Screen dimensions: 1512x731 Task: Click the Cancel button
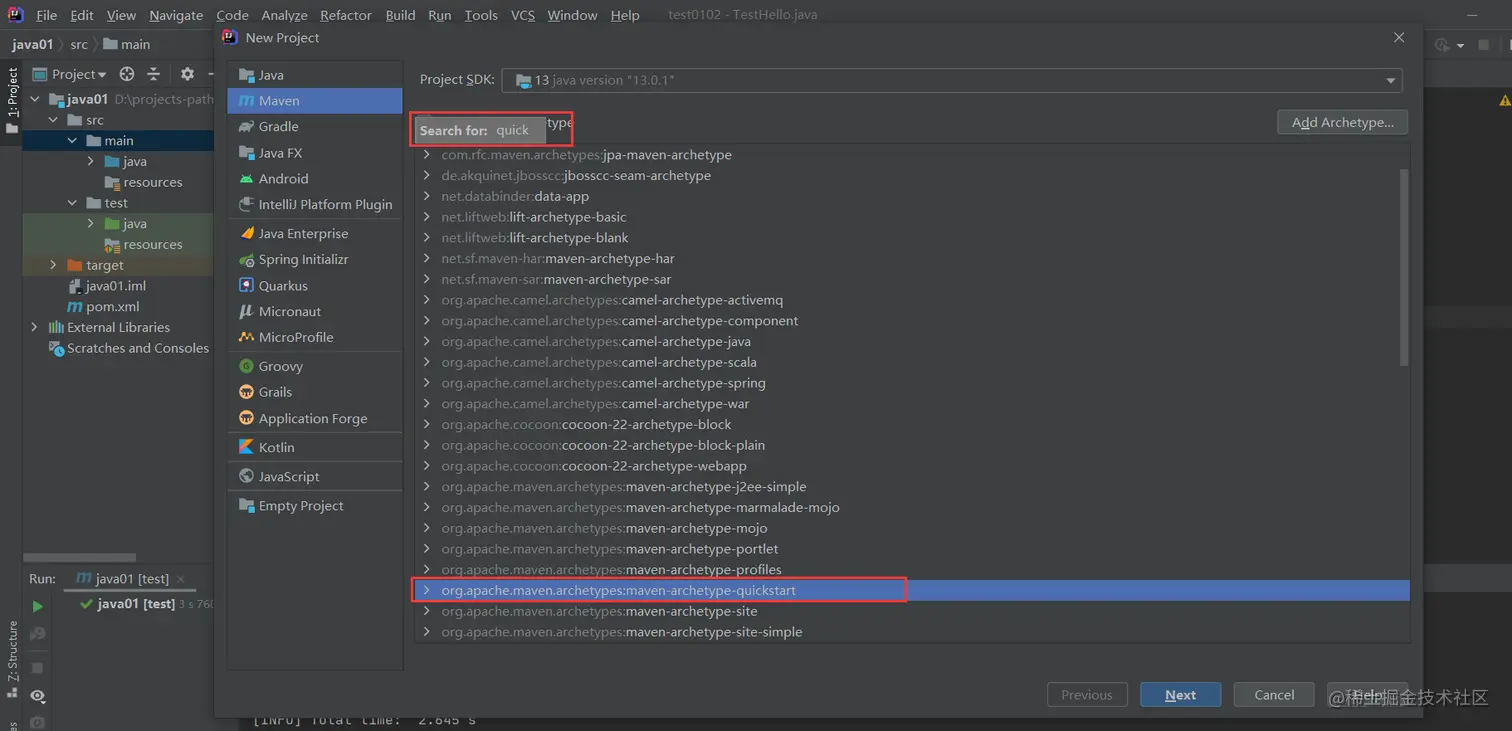pos(1274,695)
